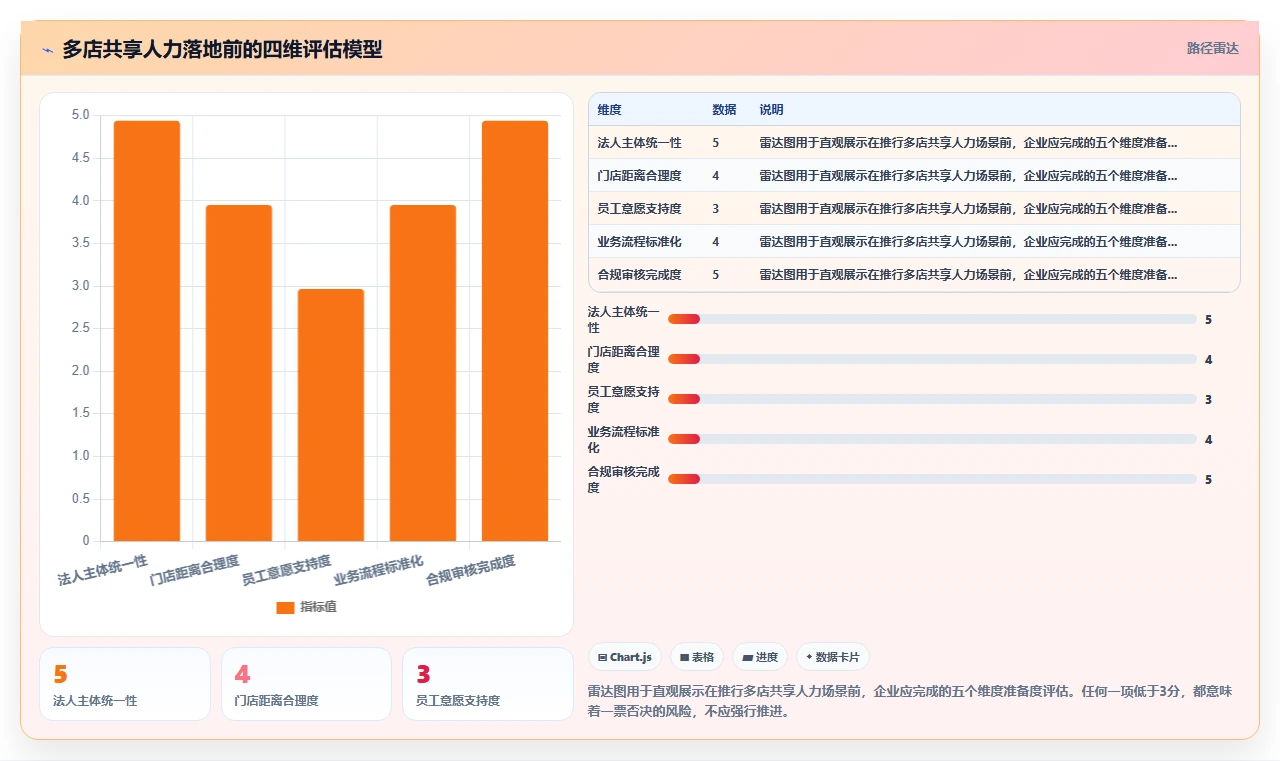Click the progress value 3 for 员工意愿支持度
Screen dimensions: 1280x761
(1208, 399)
